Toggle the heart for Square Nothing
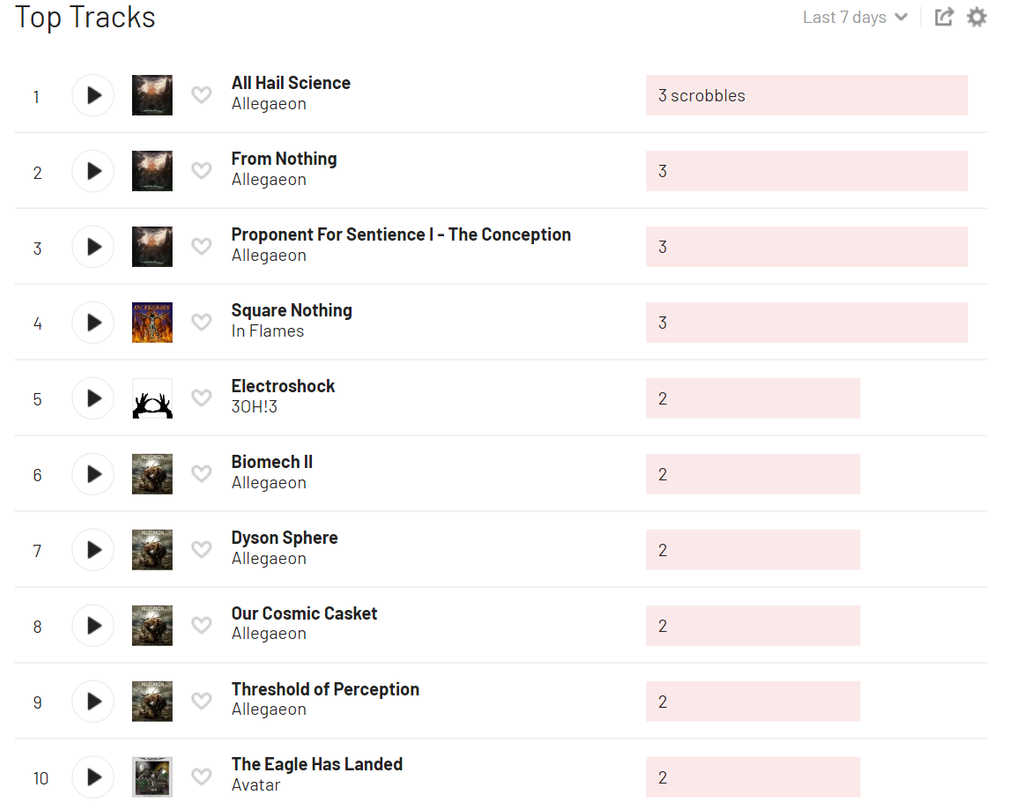The image size is (1024, 810). pyautogui.click(x=202, y=323)
